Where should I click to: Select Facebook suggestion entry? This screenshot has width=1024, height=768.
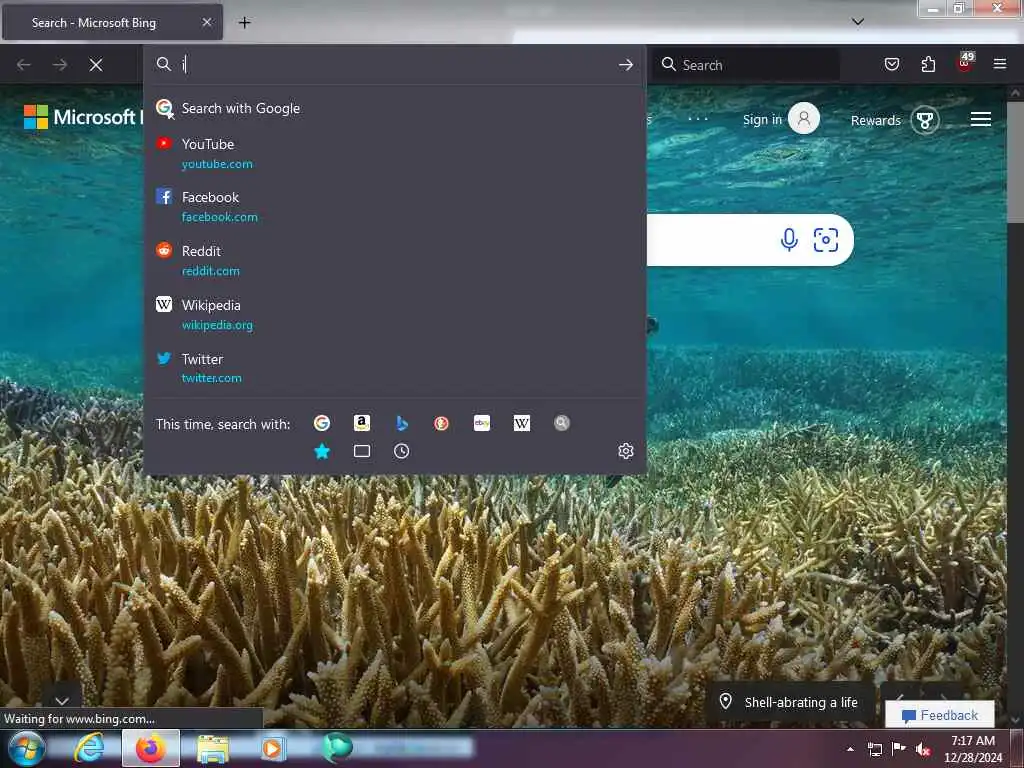[394, 206]
